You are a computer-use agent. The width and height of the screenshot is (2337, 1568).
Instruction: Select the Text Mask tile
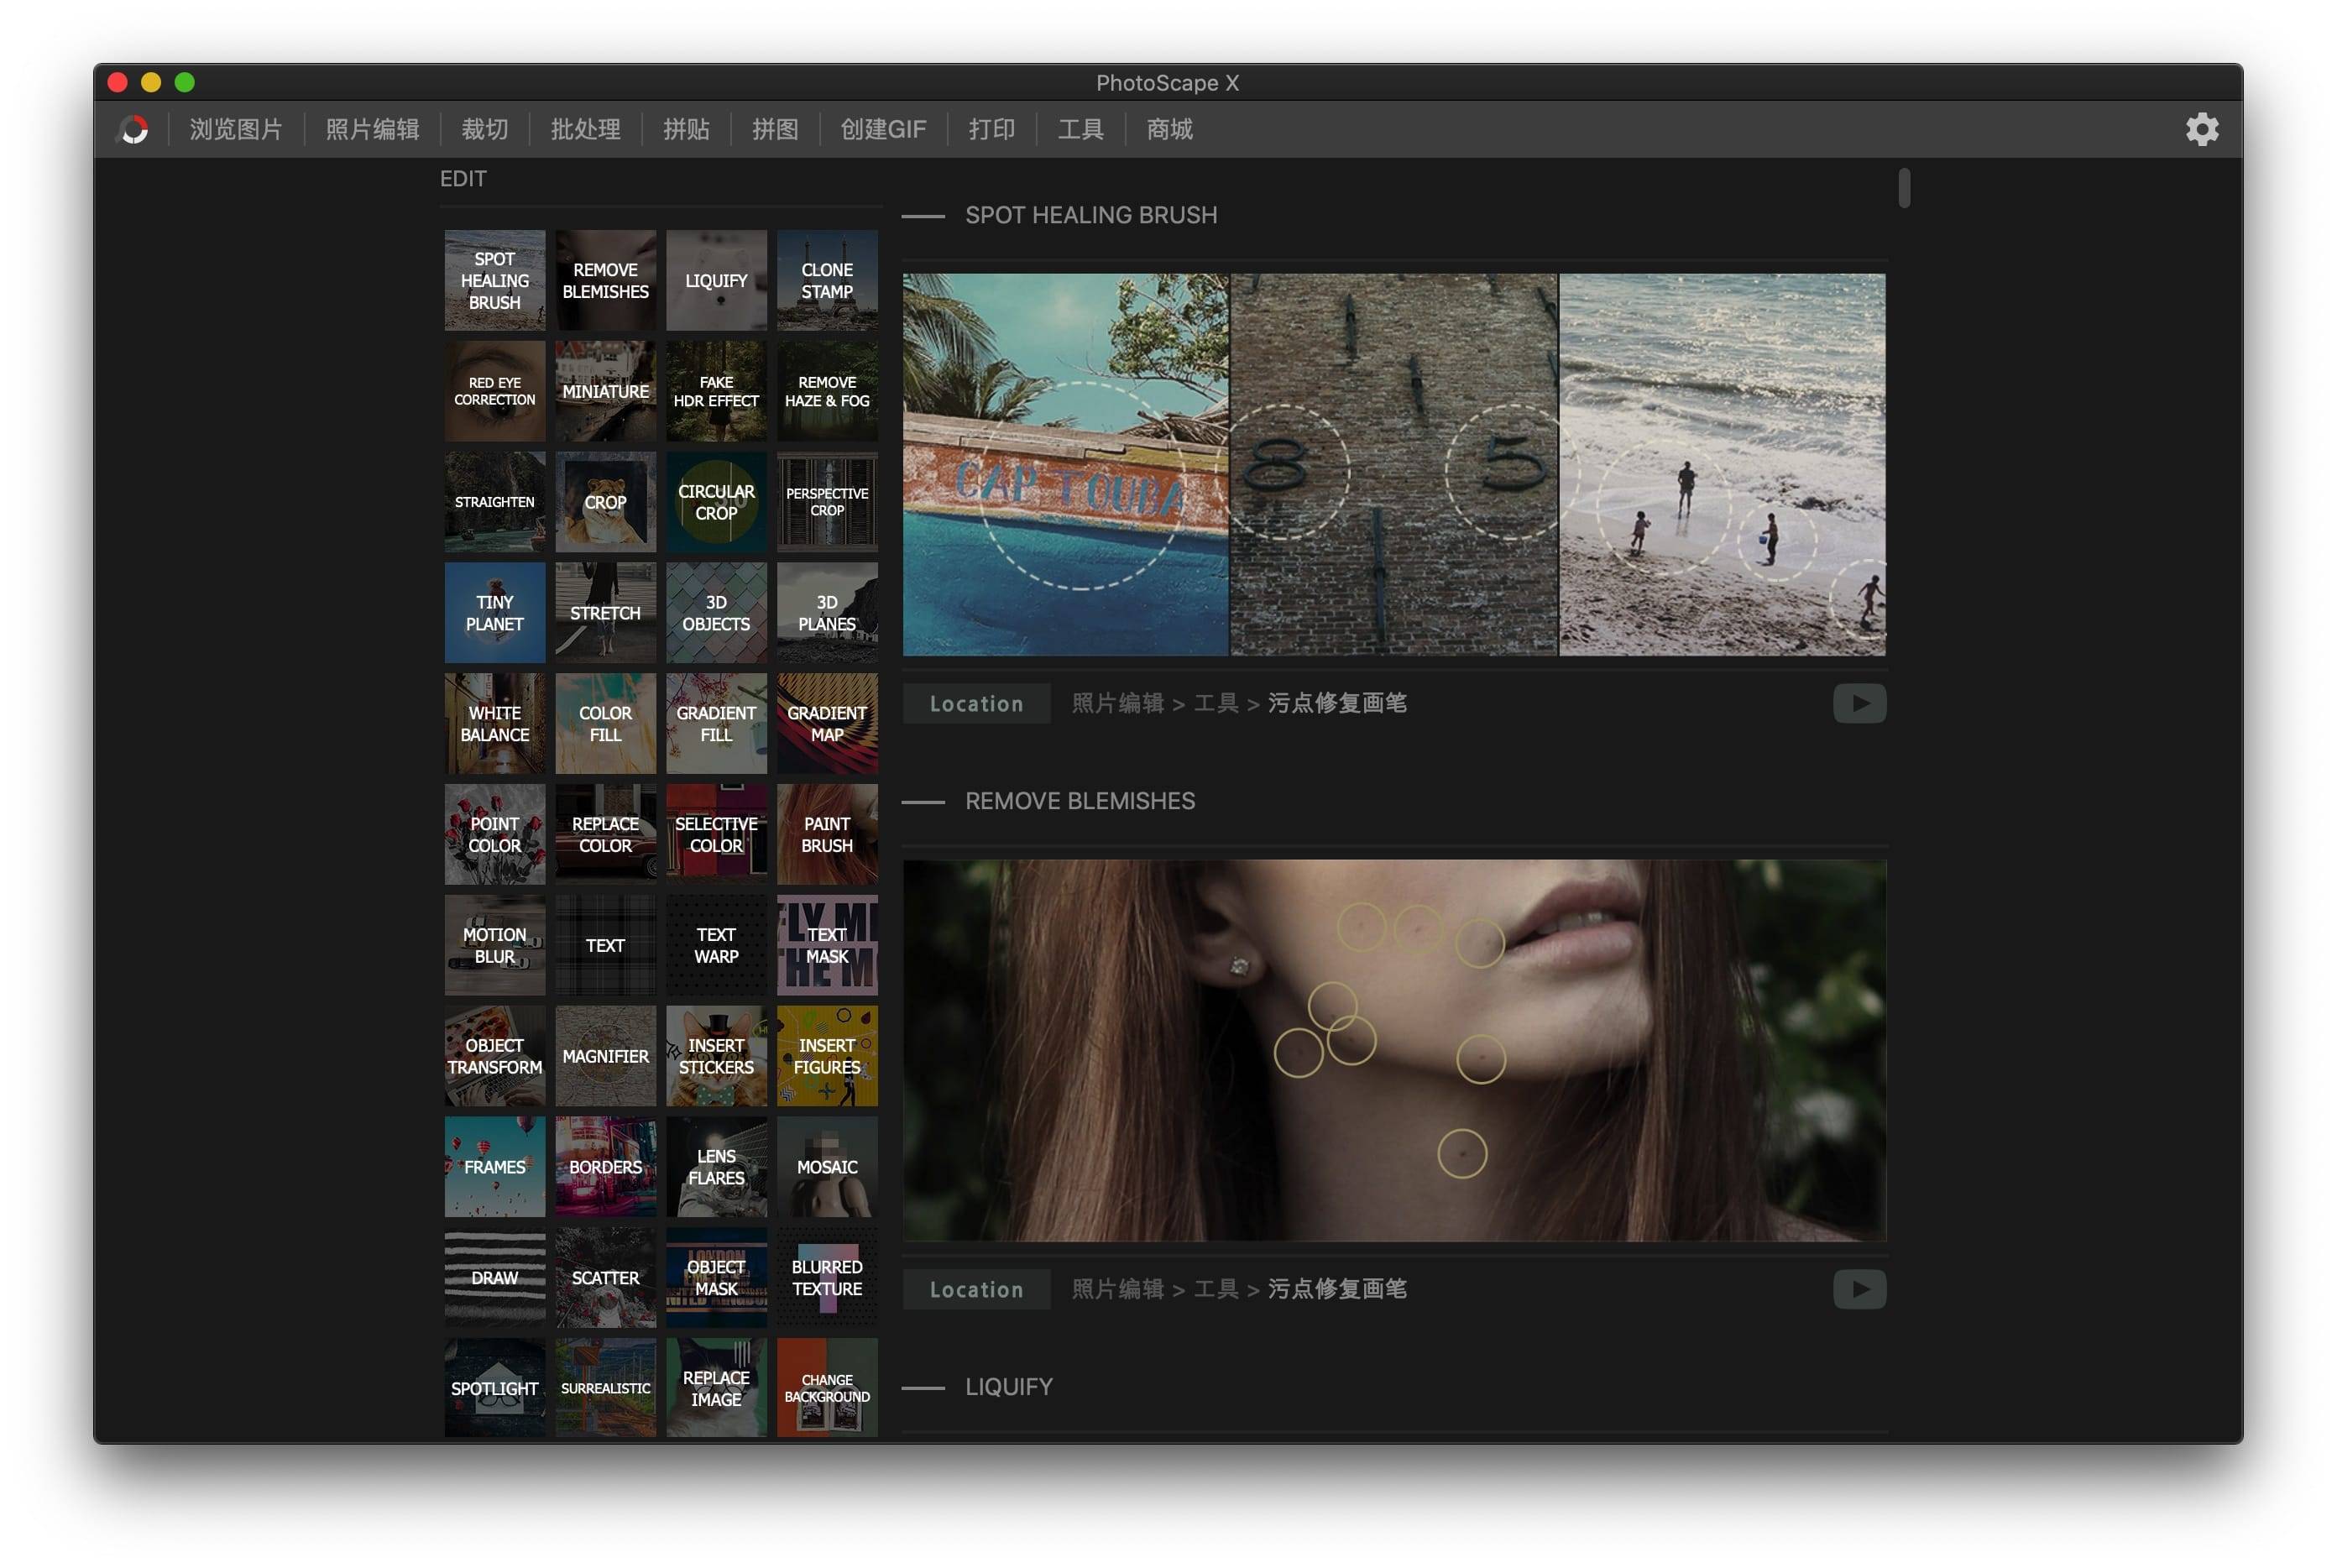tap(826, 945)
